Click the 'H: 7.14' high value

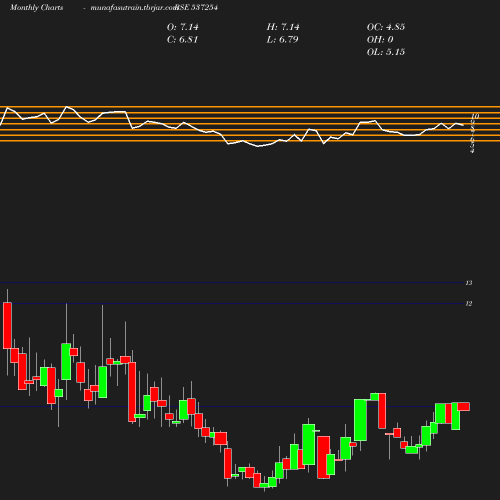(283, 27)
